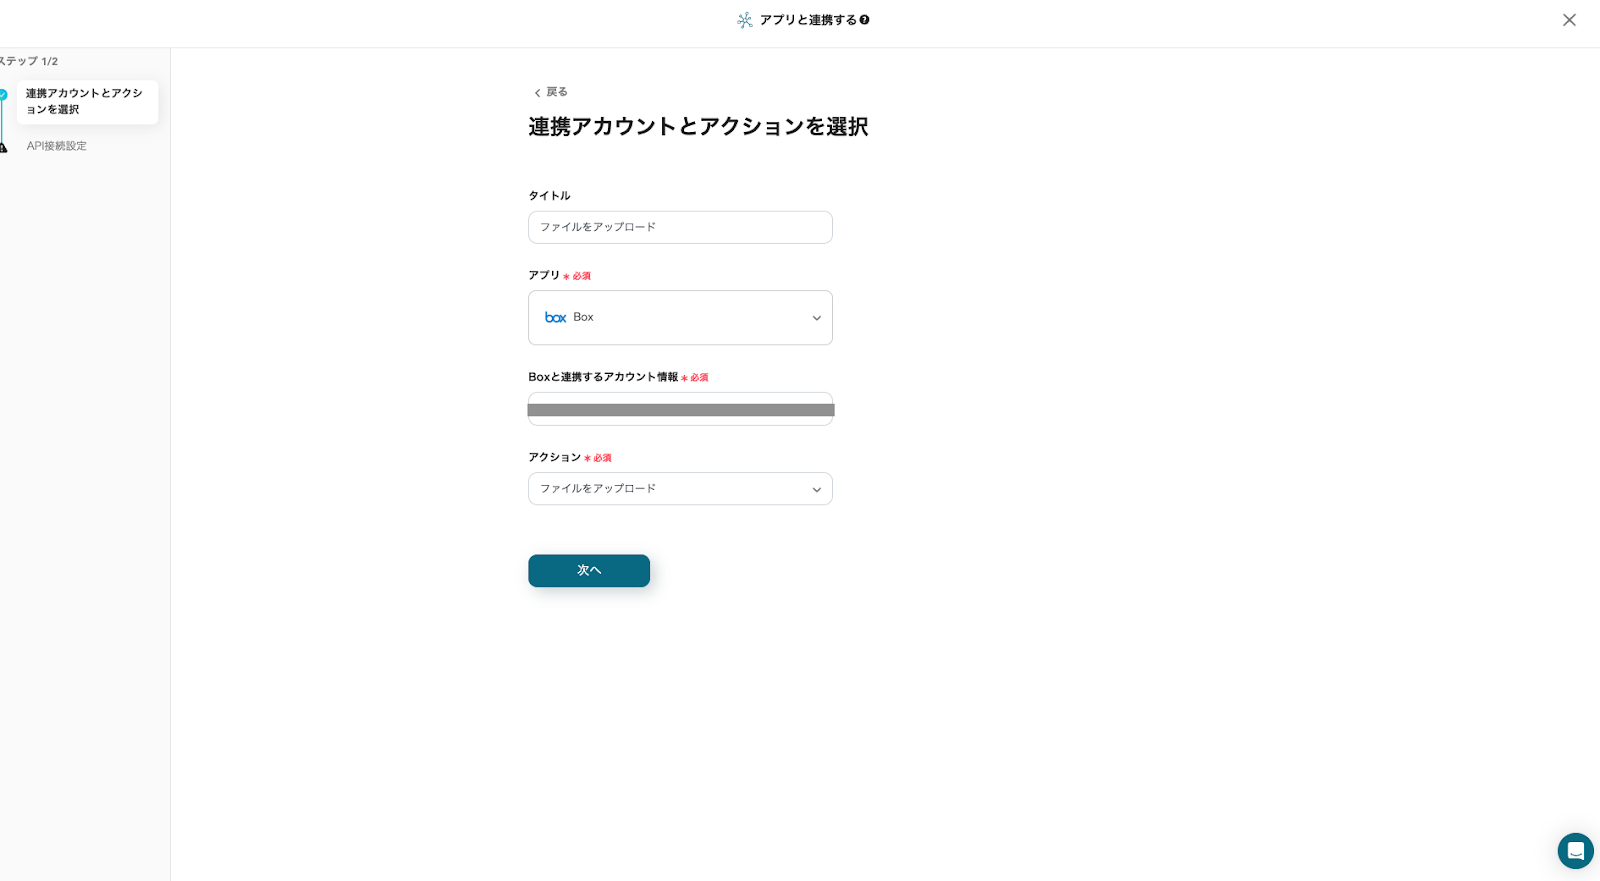The image size is (1600, 881).
Task: Expand the アクション dropdown arrow
Action: pos(816,490)
